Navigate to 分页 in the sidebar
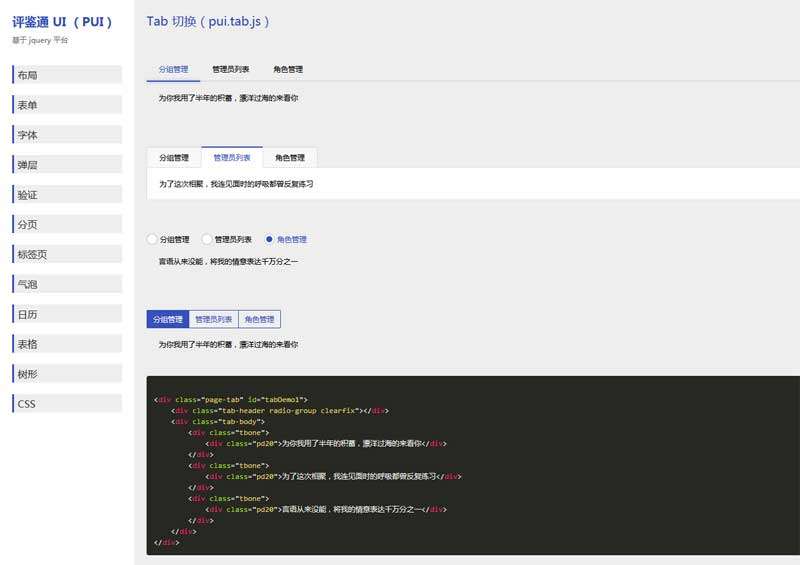The image size is (800, 565). point(66,225)
